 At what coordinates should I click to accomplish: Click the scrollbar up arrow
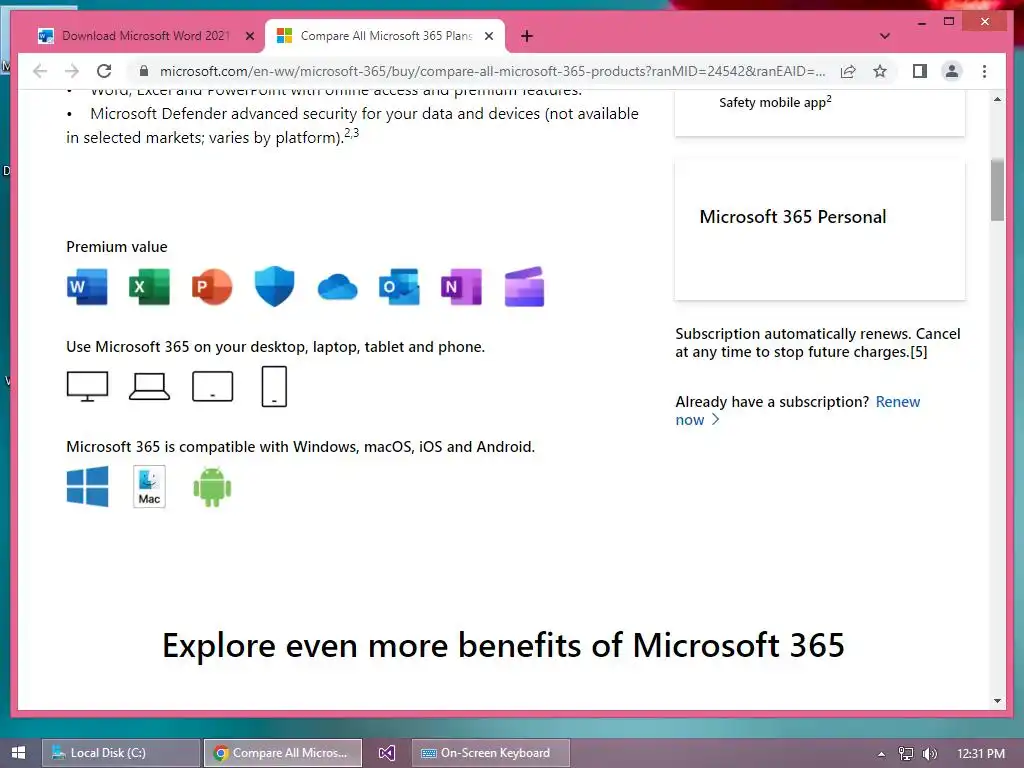997,99
